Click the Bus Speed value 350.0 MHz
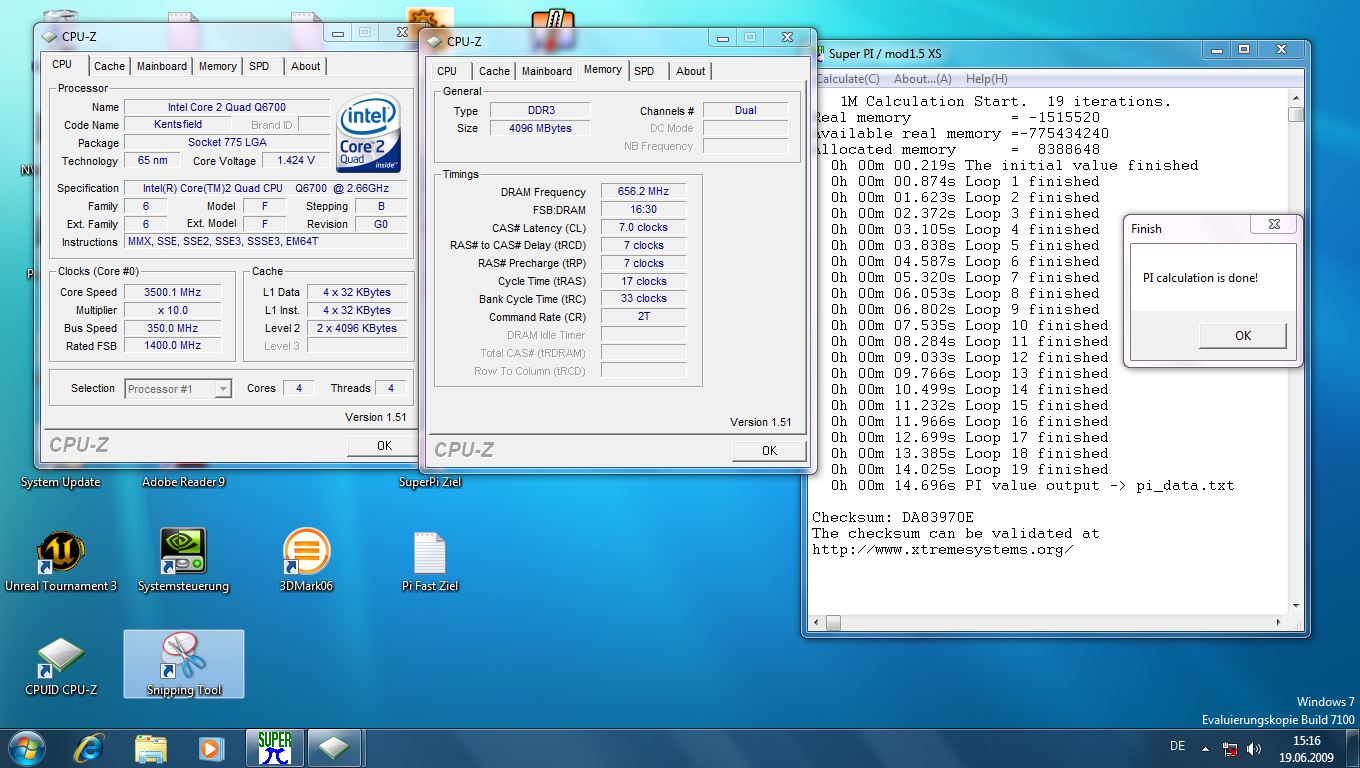This screenshot has width=1360, height=768. (172, 328)
